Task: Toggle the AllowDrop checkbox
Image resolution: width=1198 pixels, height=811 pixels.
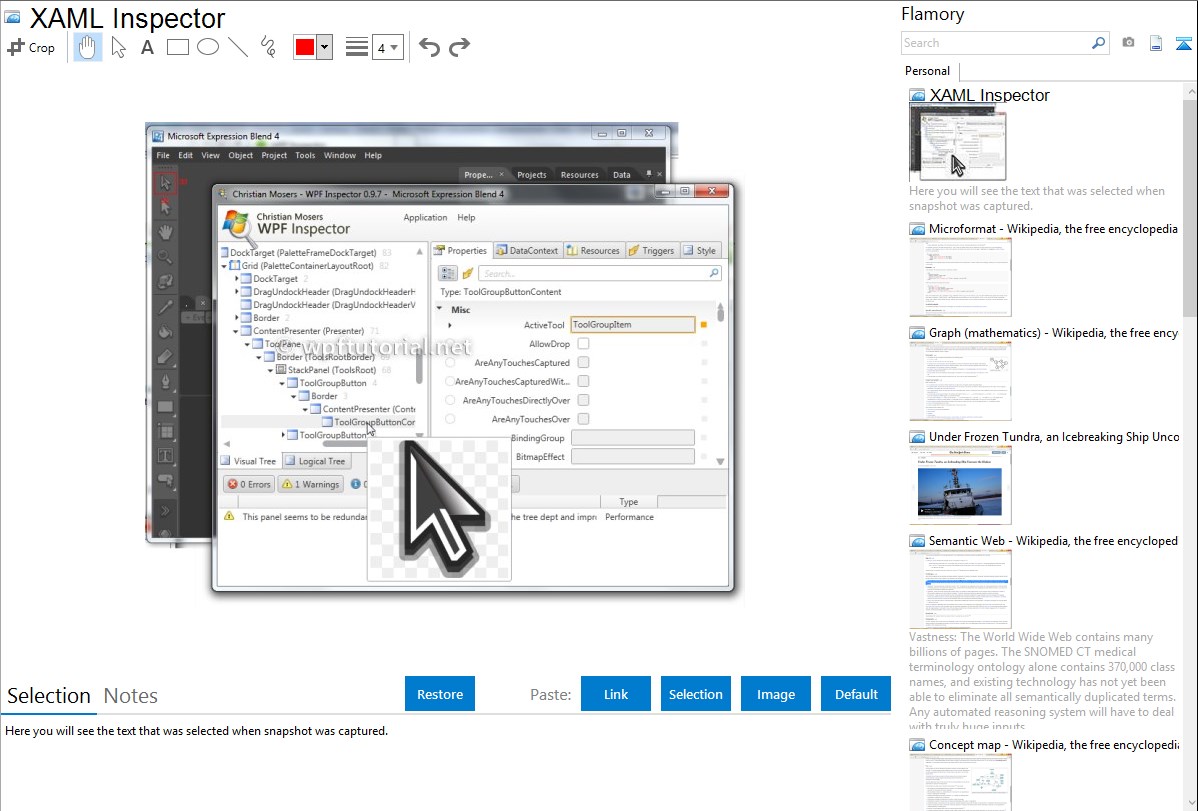Action: coord(584,344)
